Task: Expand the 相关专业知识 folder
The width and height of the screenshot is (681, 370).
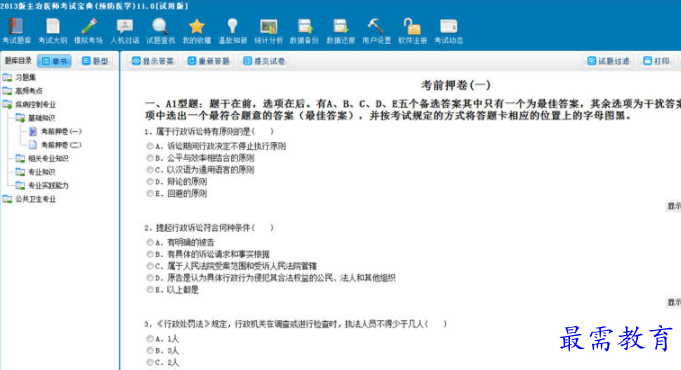Action: click(42, 159)
